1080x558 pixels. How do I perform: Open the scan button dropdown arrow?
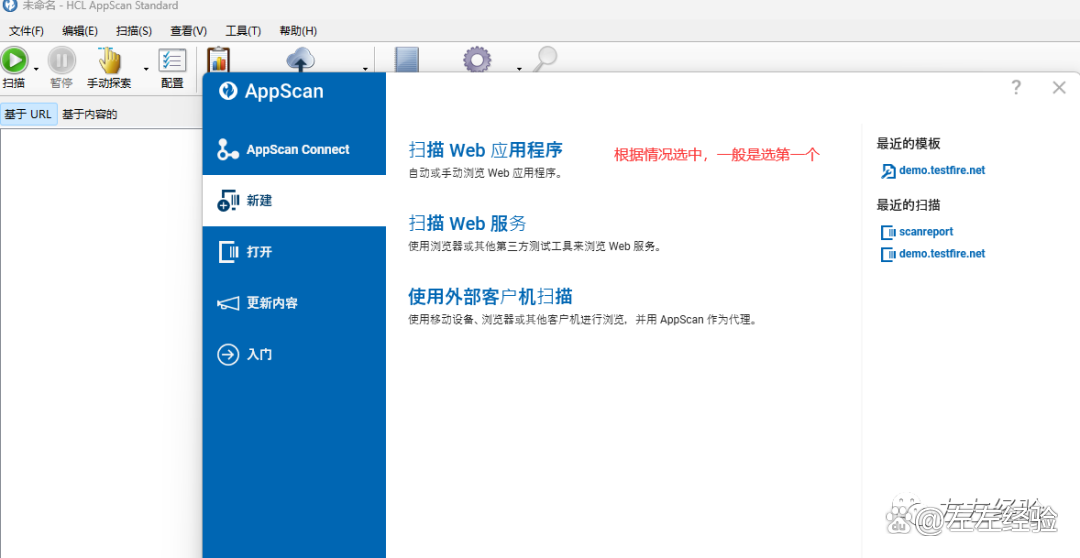(36, 69)
